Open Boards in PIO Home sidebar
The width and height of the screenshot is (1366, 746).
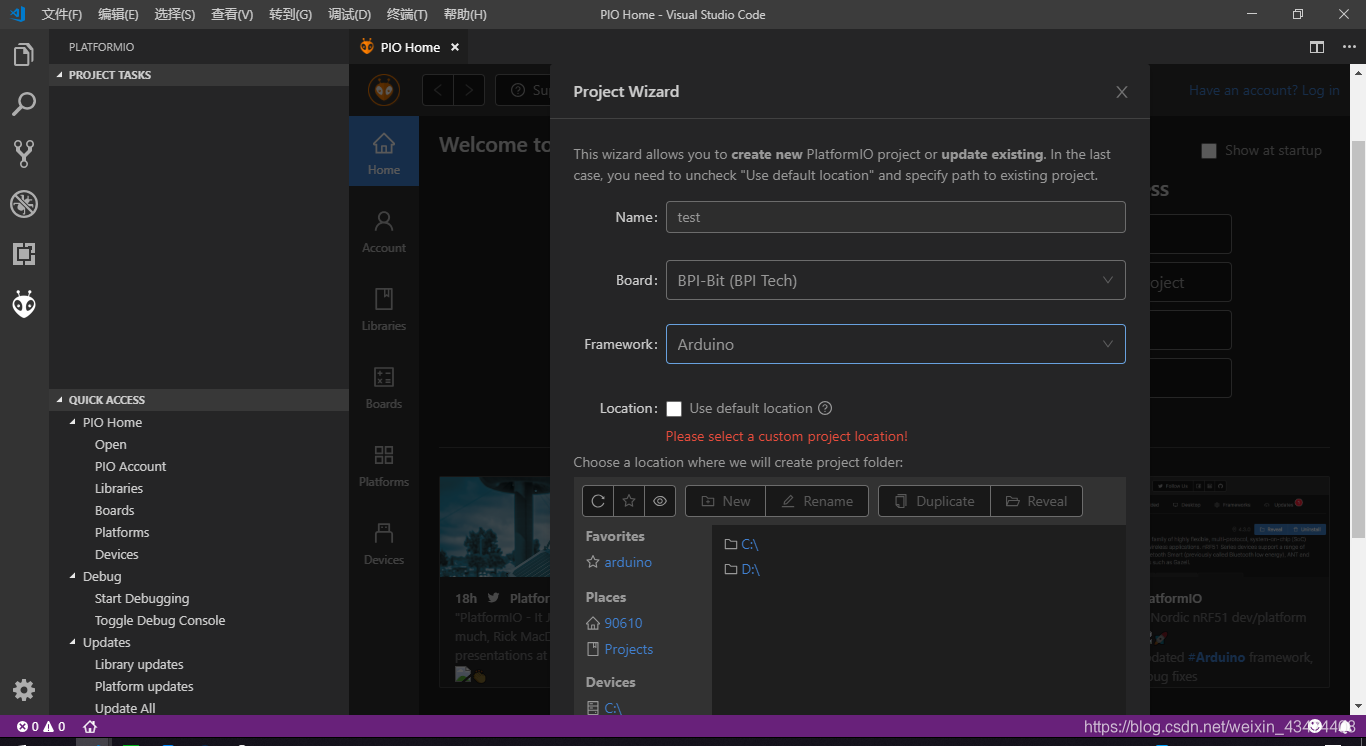coord(384,387)
